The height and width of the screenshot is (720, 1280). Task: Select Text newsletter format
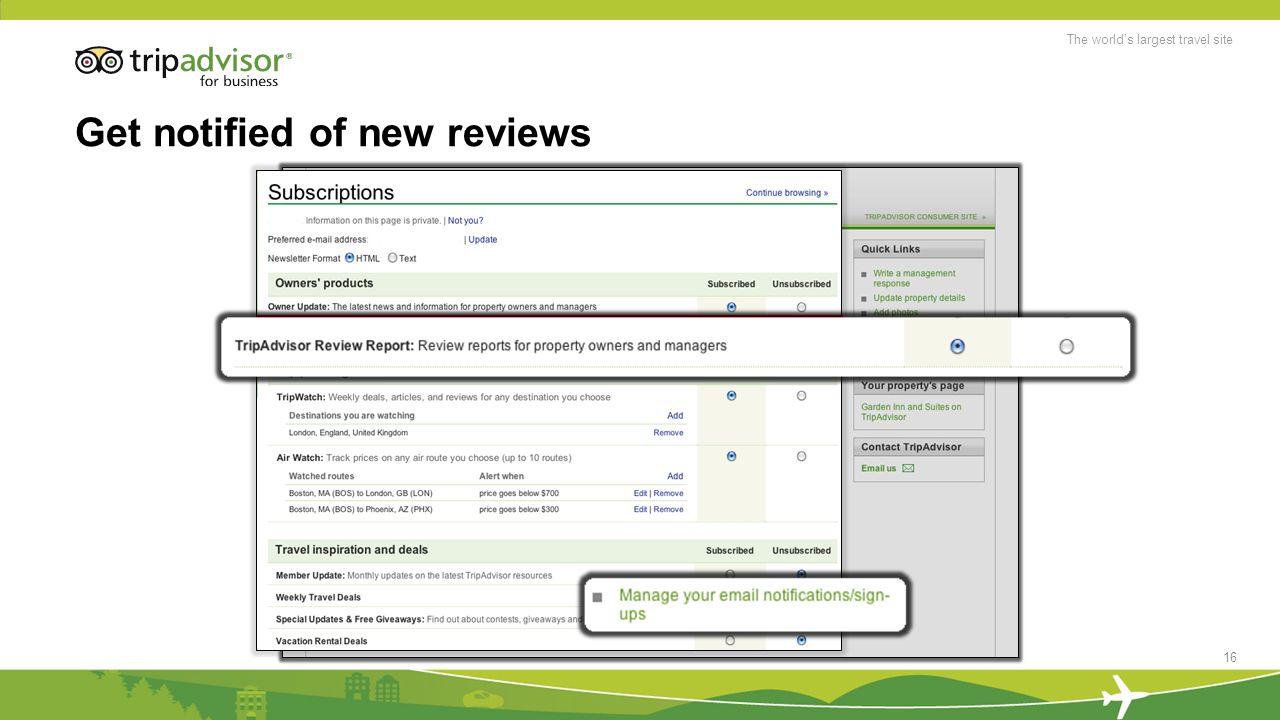click(393, 257)
